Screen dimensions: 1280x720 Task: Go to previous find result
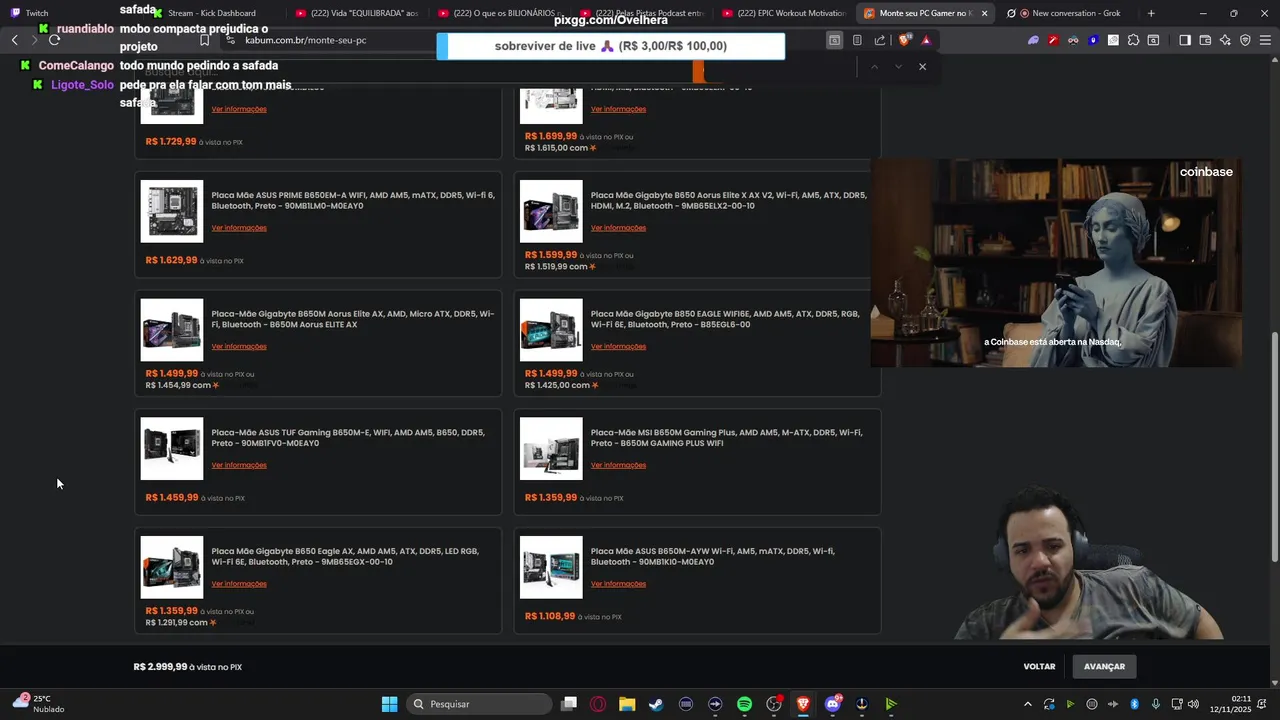tap(874, 66)
